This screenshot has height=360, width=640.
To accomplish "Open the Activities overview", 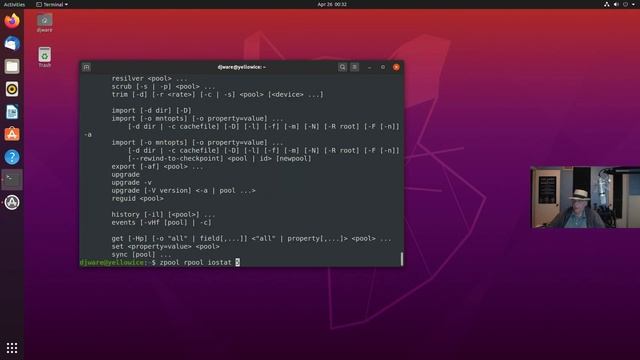I will pyautogui.click(x=14, y=4).
